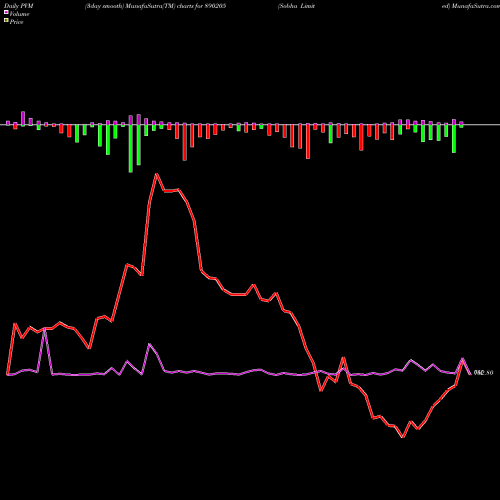Screen dimensions: 500x500
Task: Click the 'Daily PVM' title text
Action: [19, 6]
